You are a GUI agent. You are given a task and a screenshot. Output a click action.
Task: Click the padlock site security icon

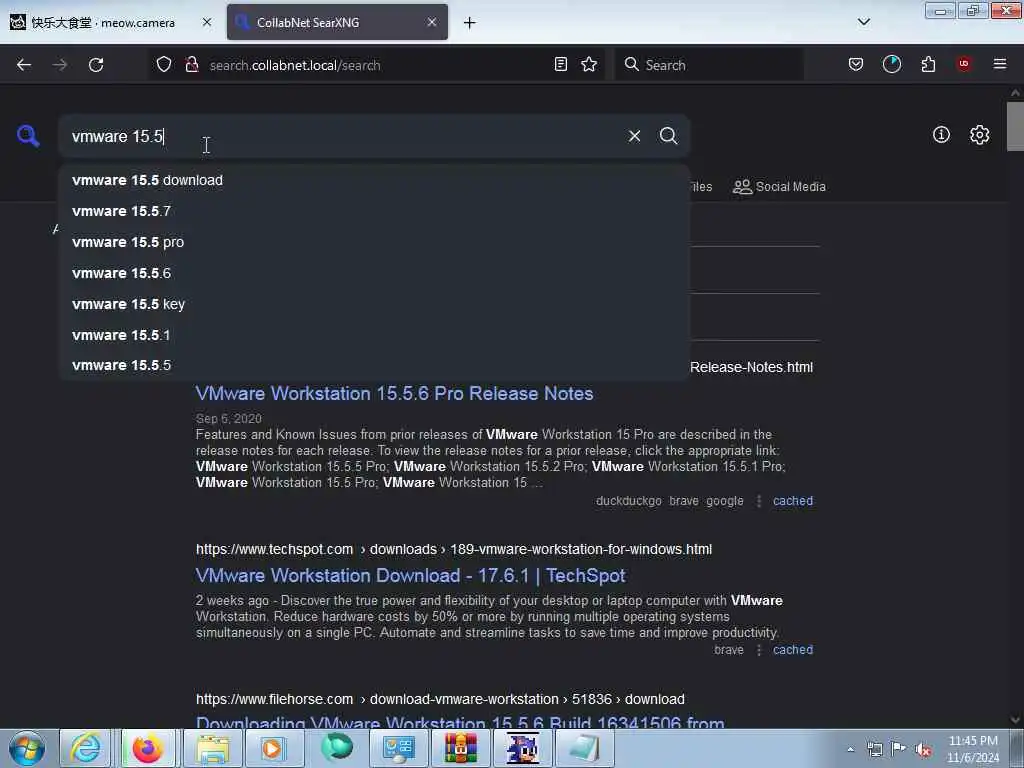192,64
